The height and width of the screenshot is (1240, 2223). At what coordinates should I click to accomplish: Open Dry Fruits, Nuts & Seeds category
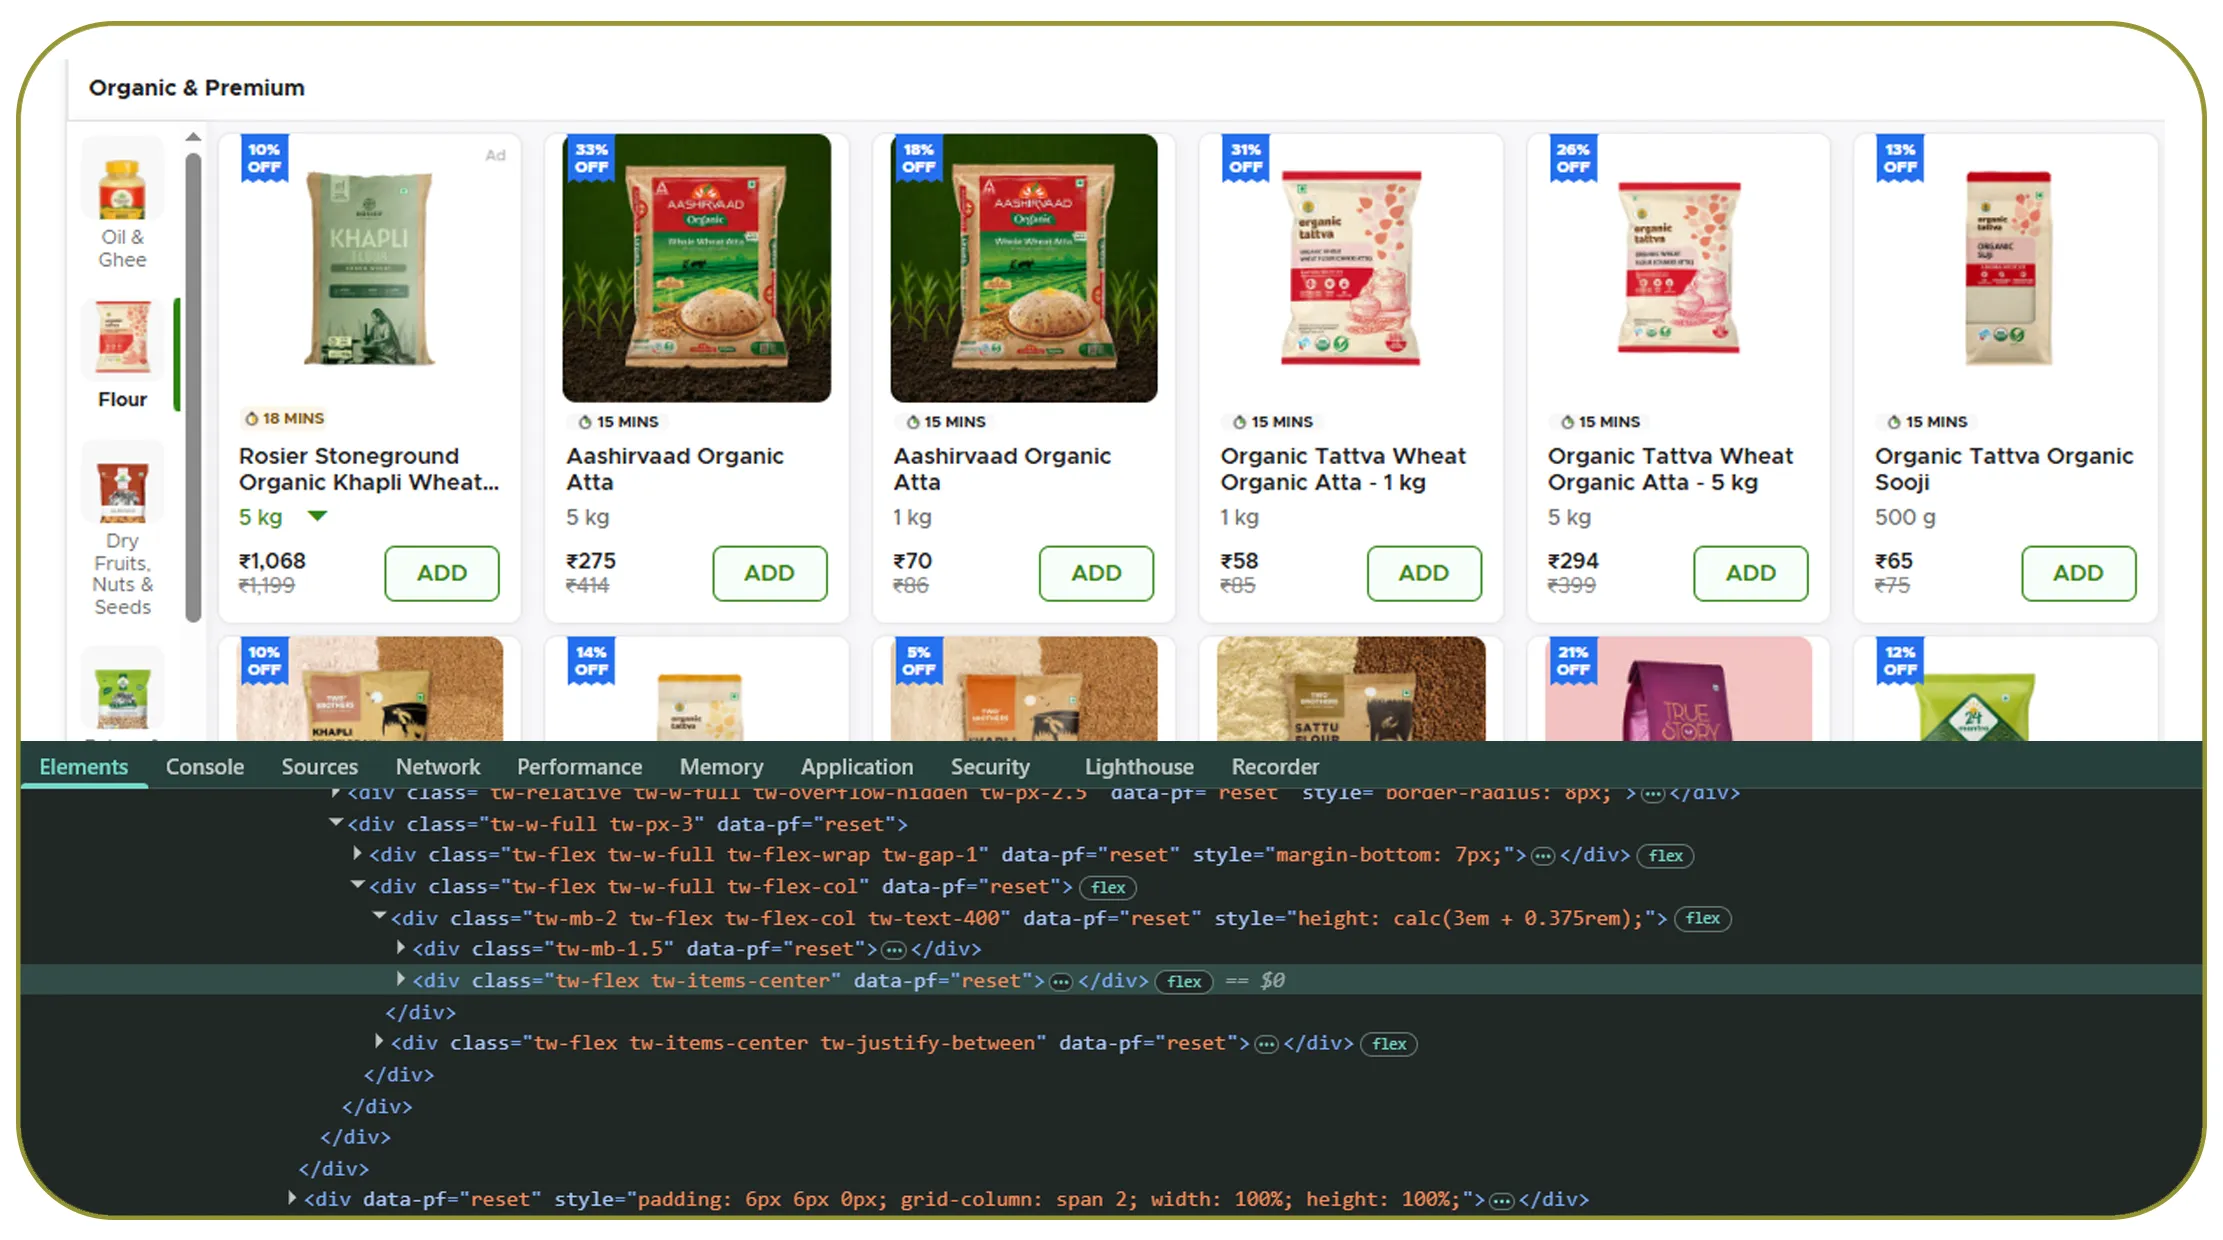(122, 530)
